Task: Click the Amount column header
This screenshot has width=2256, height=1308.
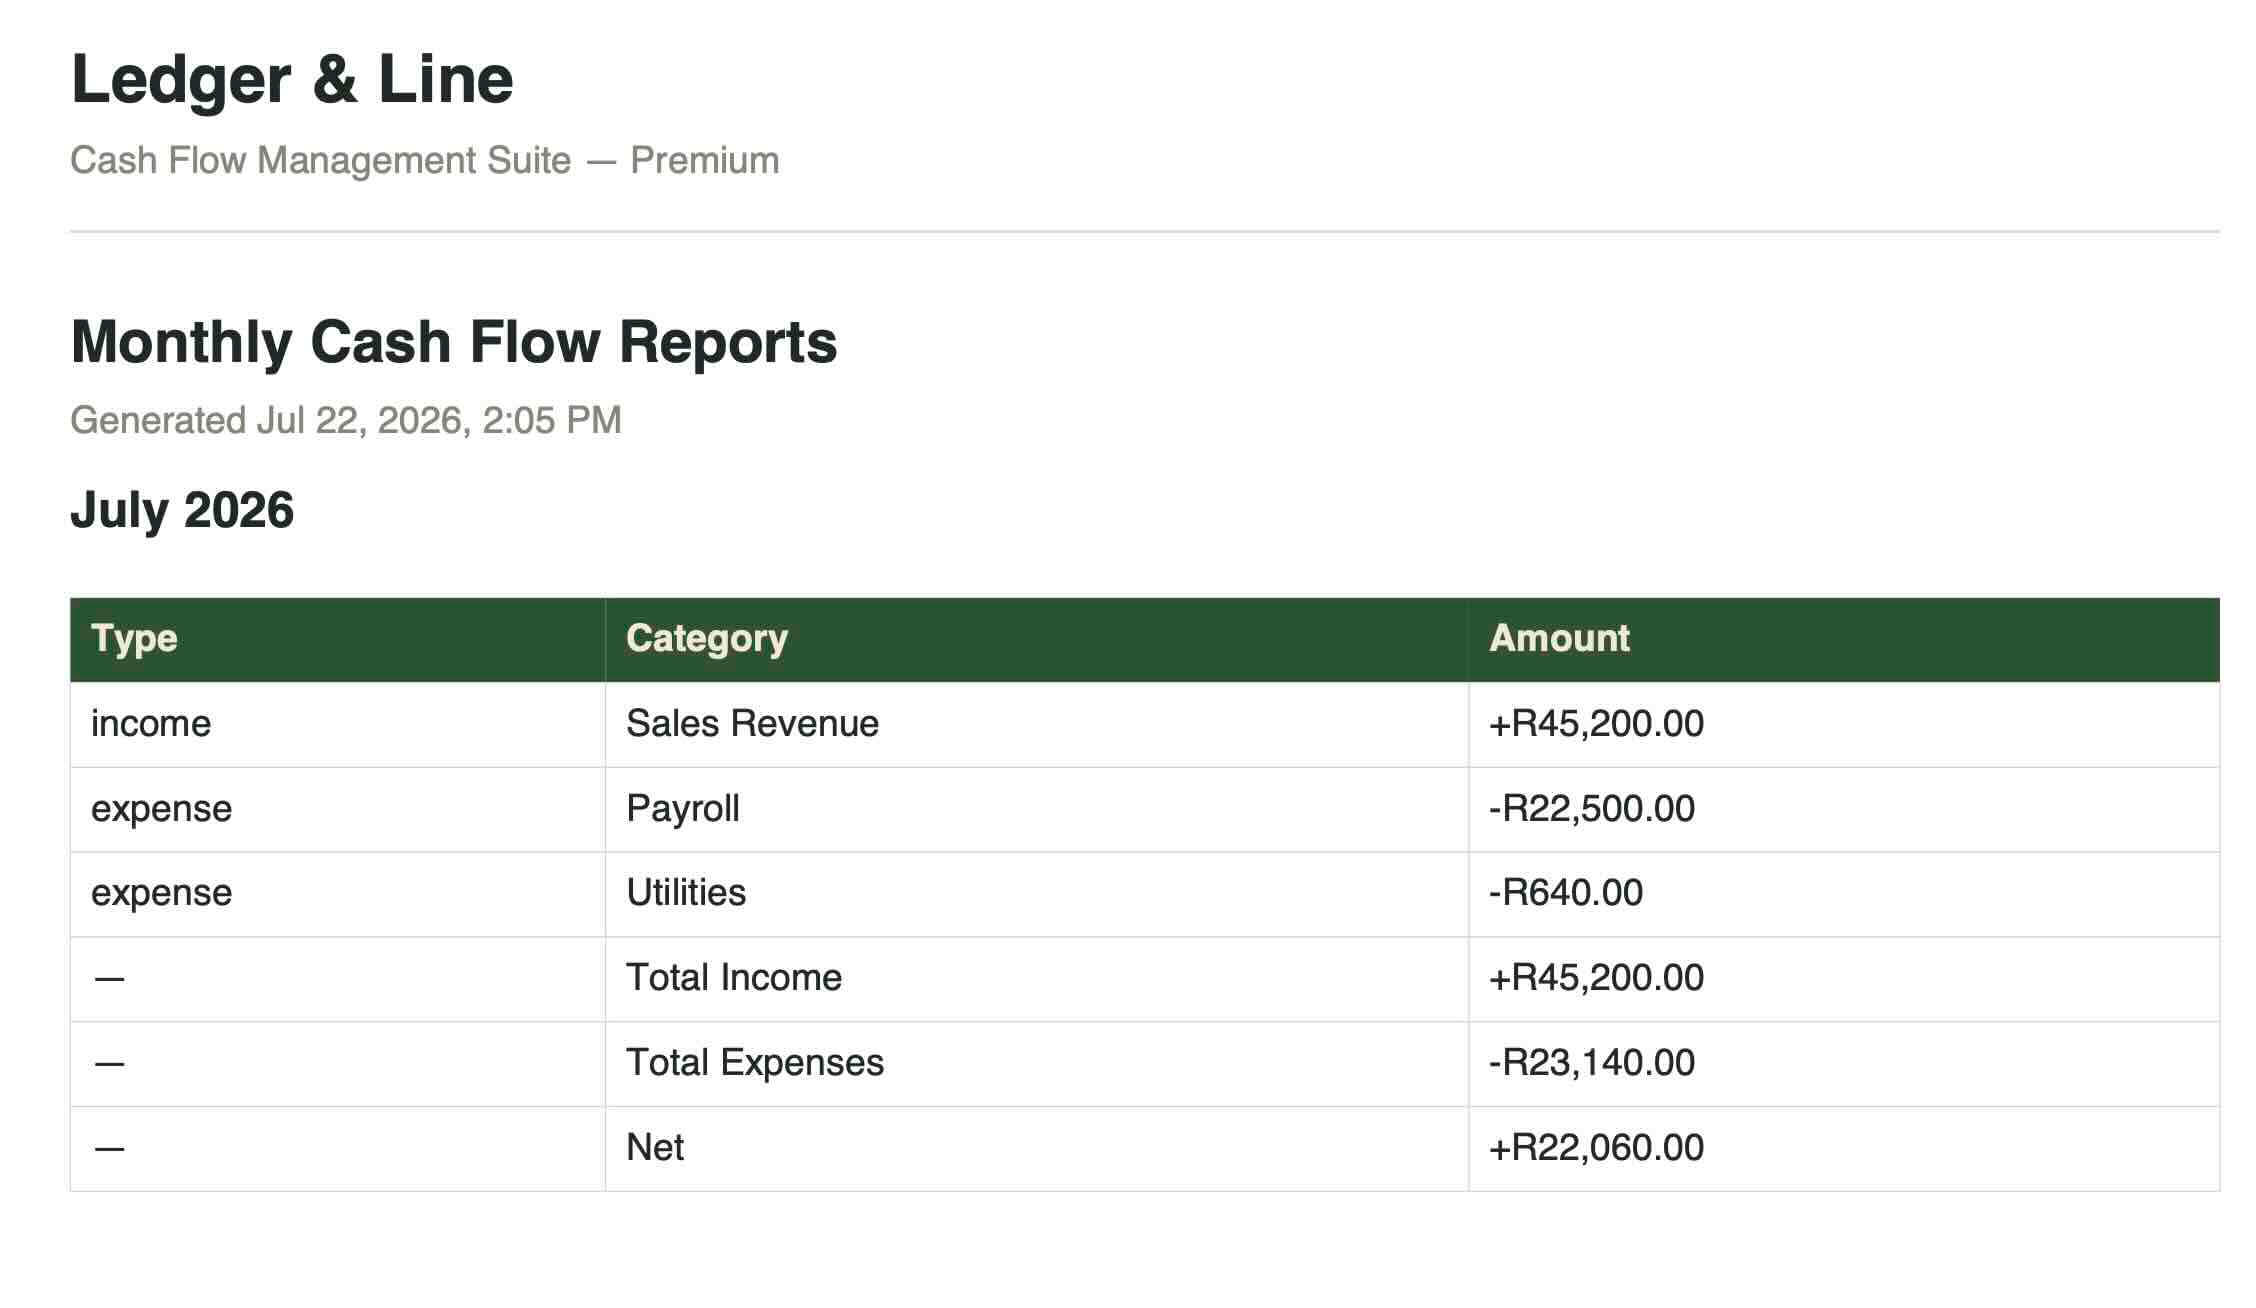Action: point(1844,639)
